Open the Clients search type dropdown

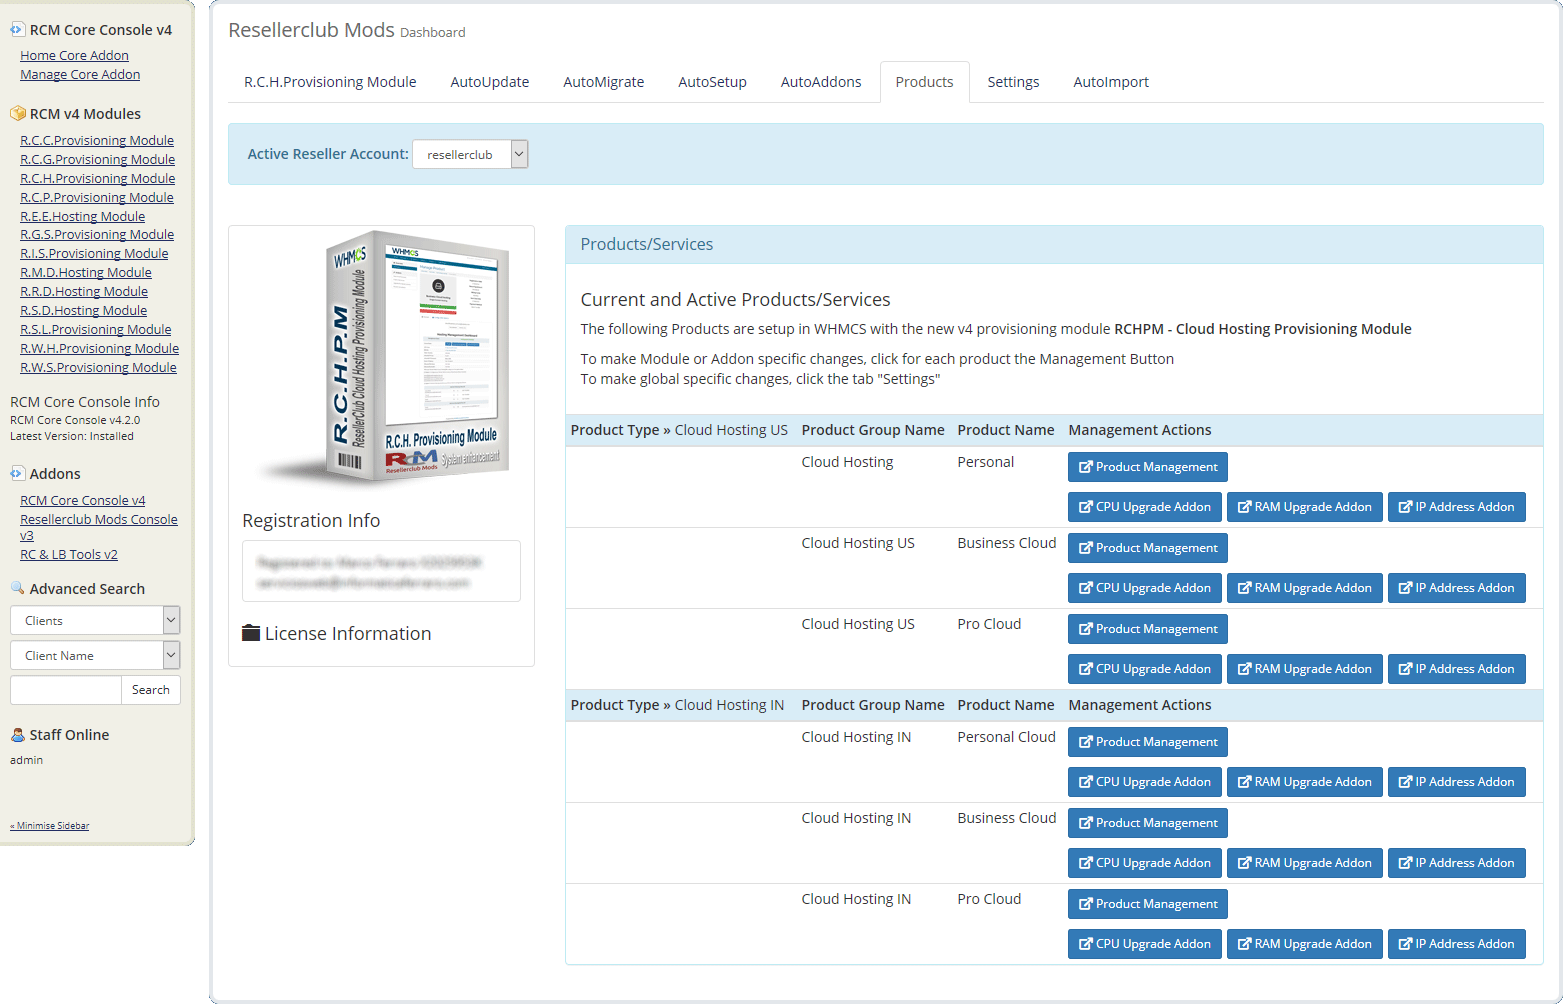95,620
